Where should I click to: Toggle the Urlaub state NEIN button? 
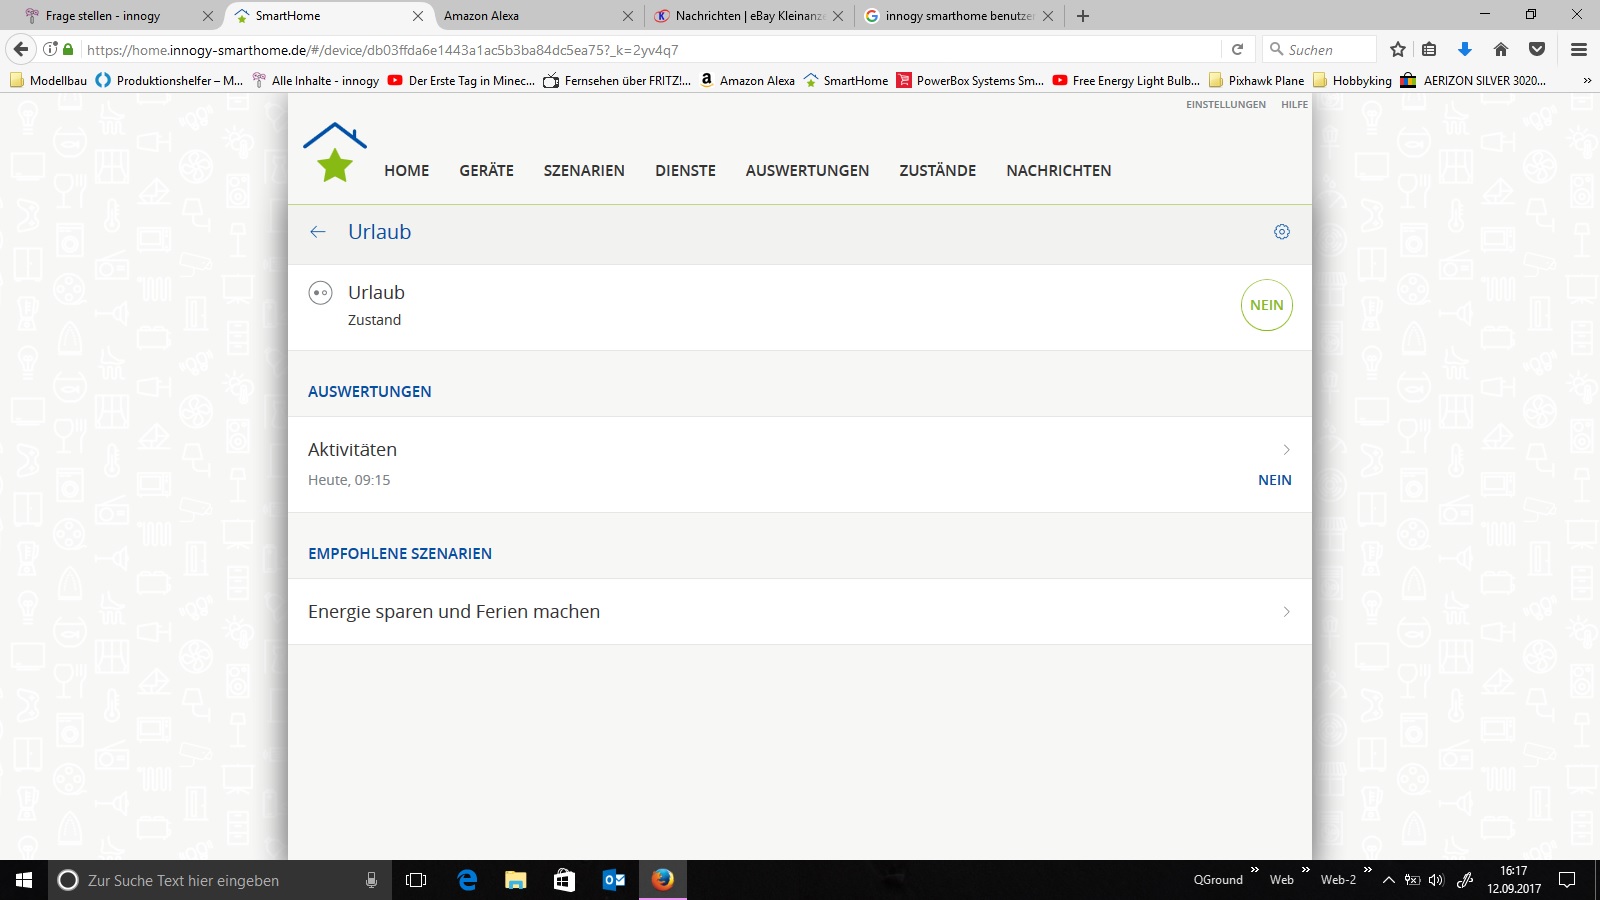click(x=1266, y=305)
